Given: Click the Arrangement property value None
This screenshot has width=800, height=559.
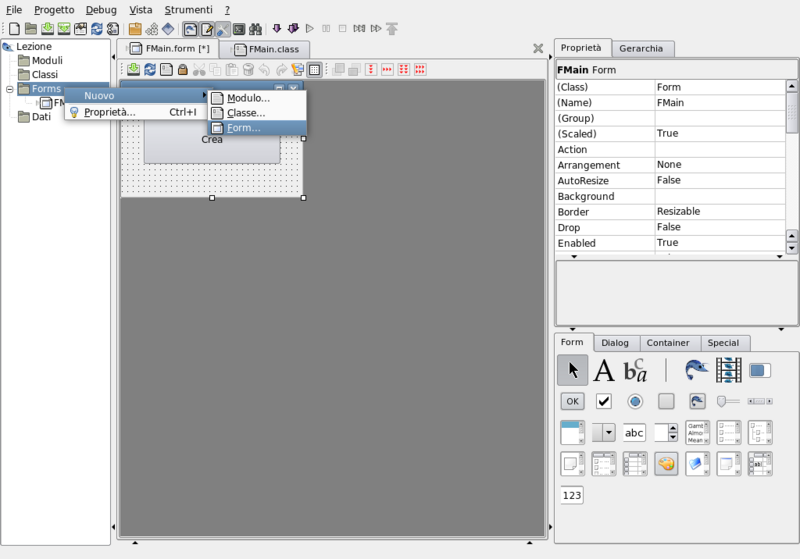Looking at the screenshot, I should pyautogui.click(x=719, y=165).
